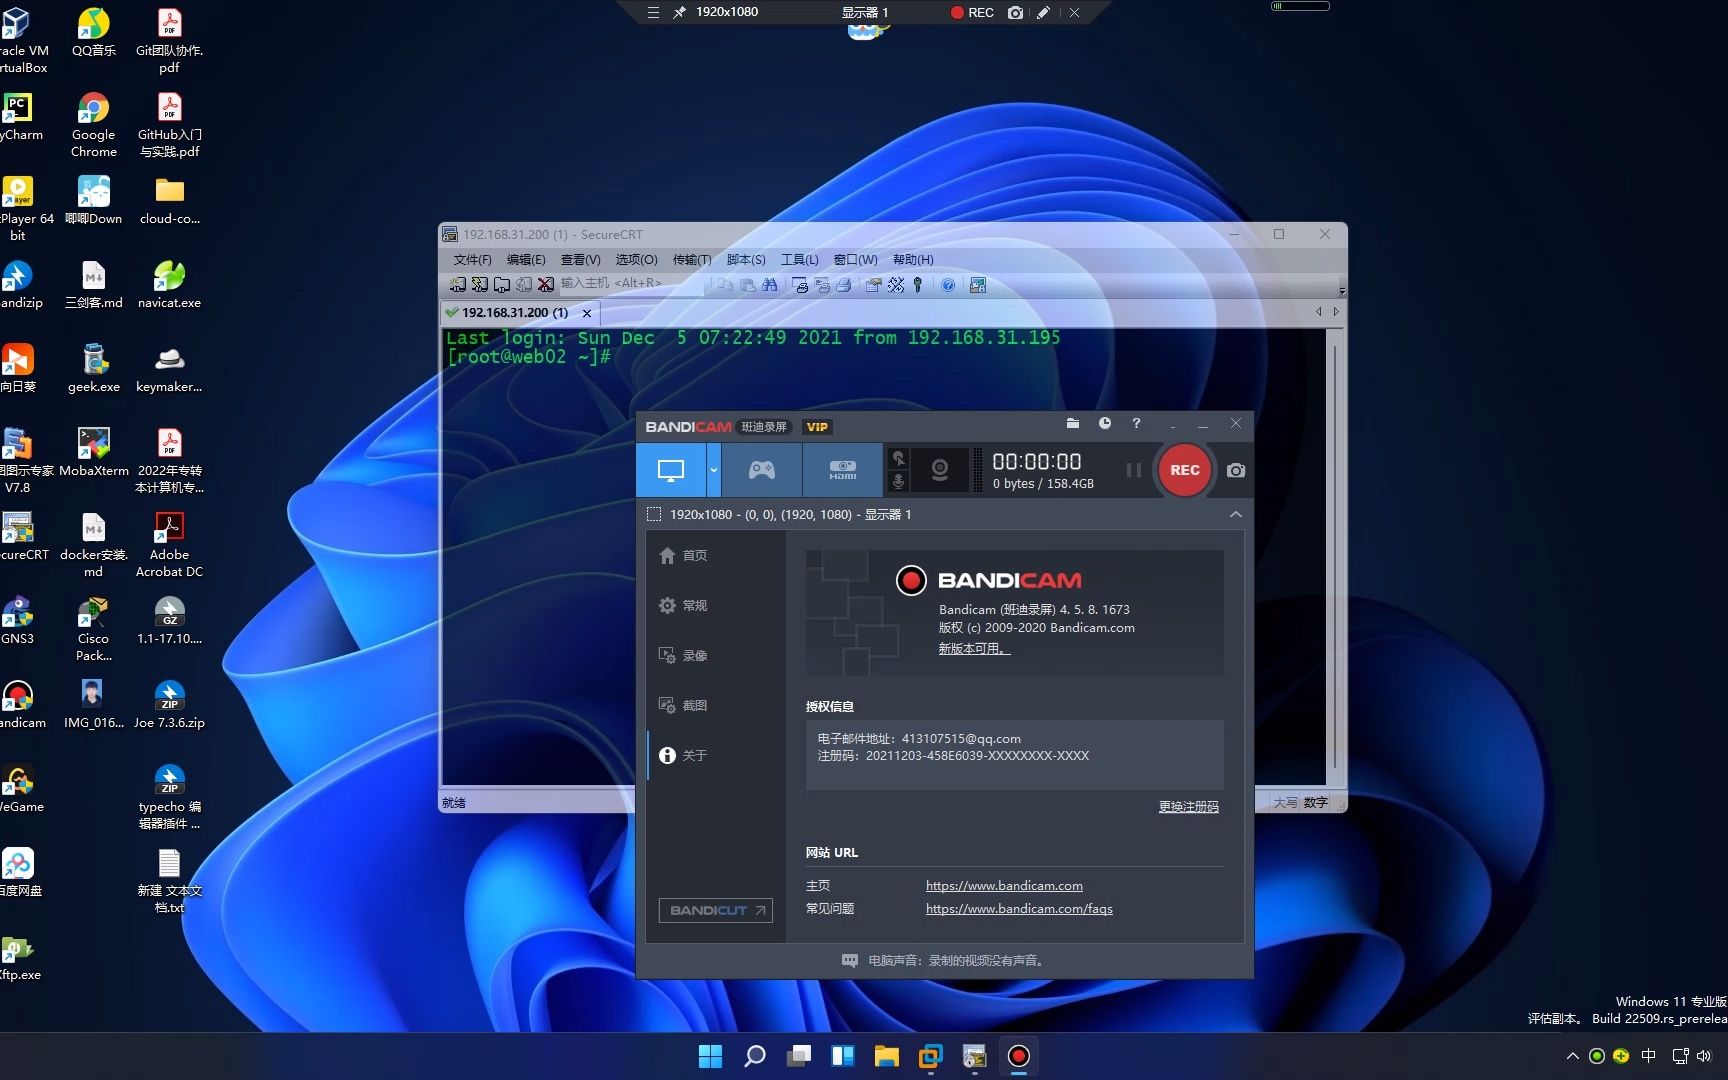Screen dimensions: 1728x1080
Task: Show hidden system tray icons chevron
Action: coord(1572,1056)
